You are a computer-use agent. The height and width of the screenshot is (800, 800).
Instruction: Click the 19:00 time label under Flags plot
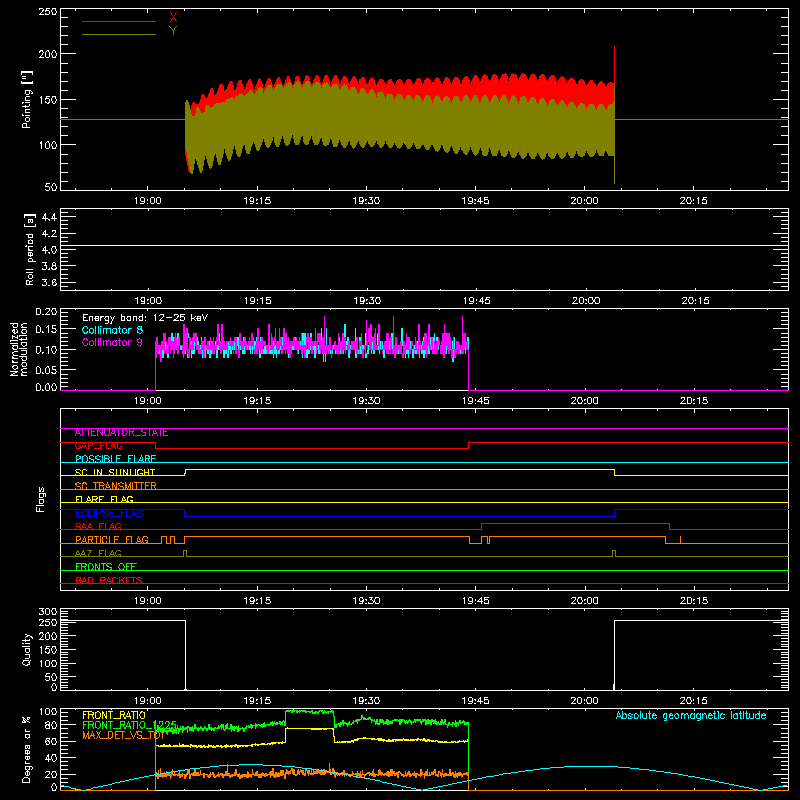click(147, 601)
